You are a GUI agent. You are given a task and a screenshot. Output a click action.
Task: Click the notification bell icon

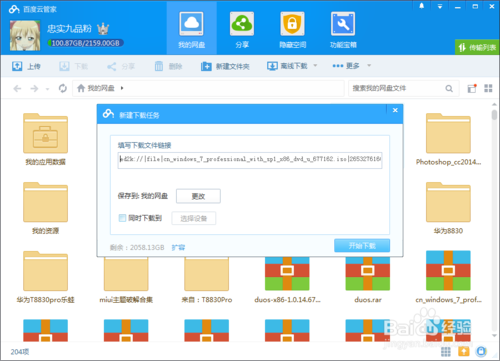point(421,6)
